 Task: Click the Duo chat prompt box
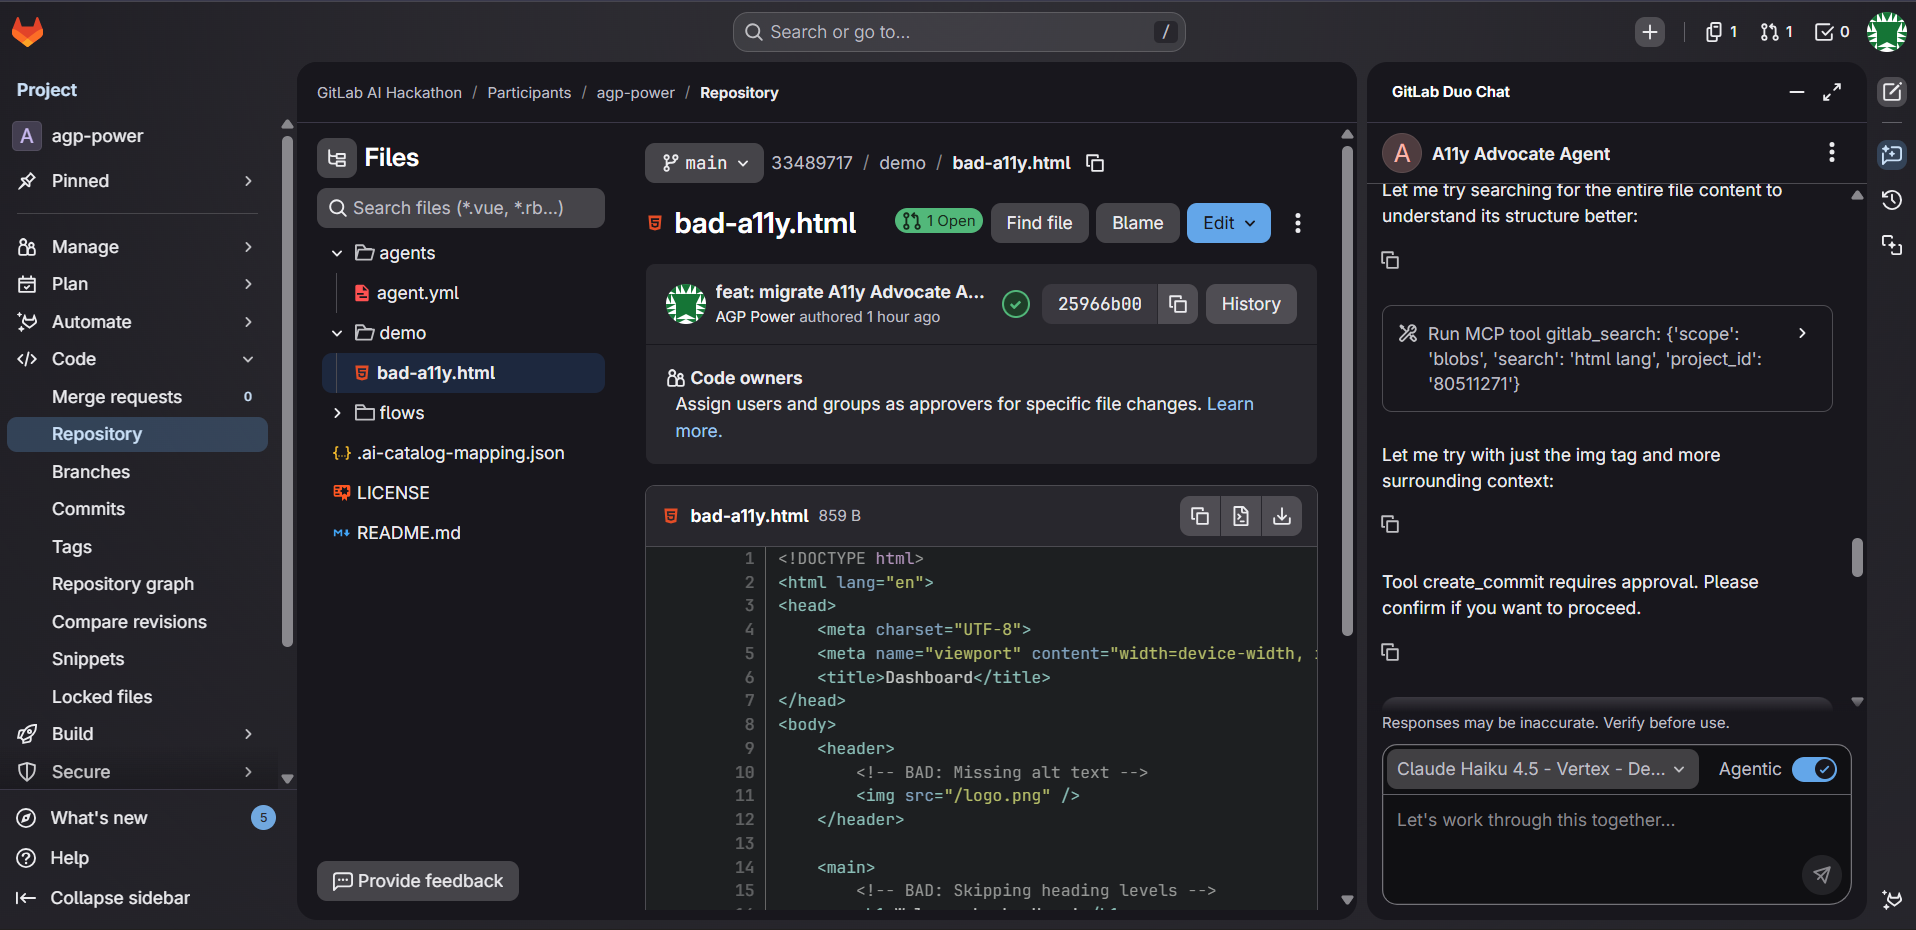coord(1616,848)
